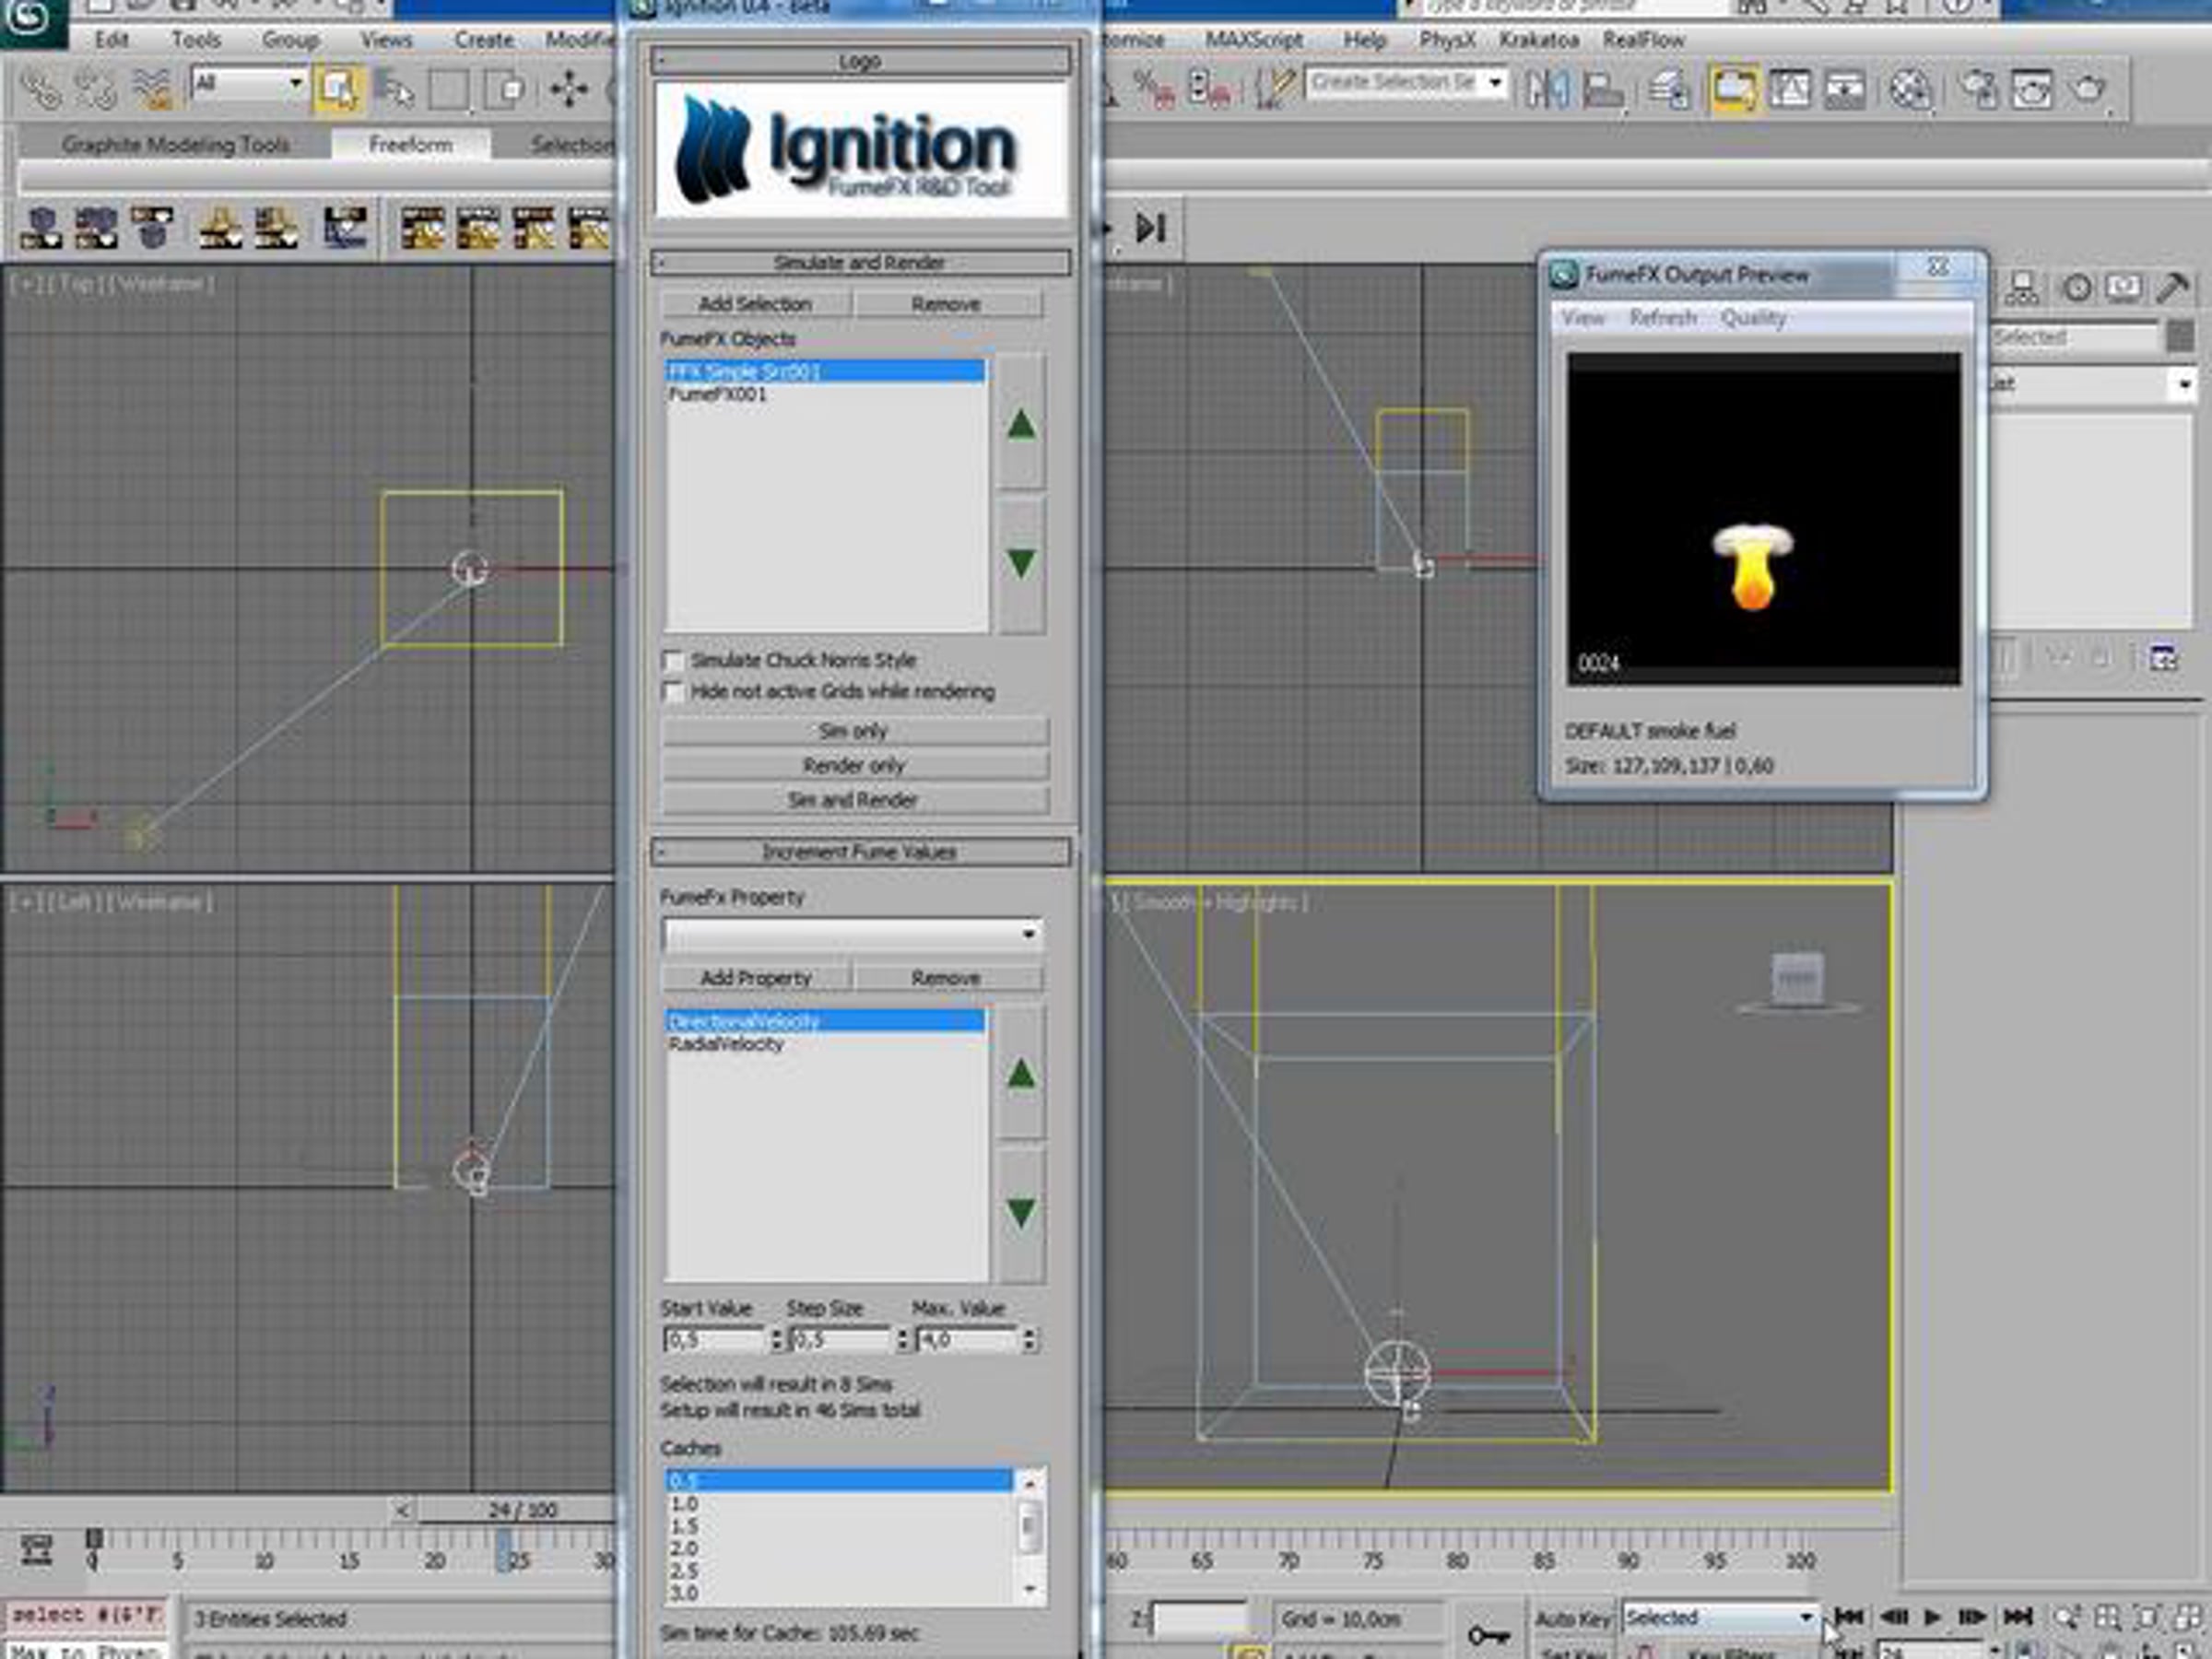
Task: Collapse the Logo rollout
Action: [x=860, y=62]
